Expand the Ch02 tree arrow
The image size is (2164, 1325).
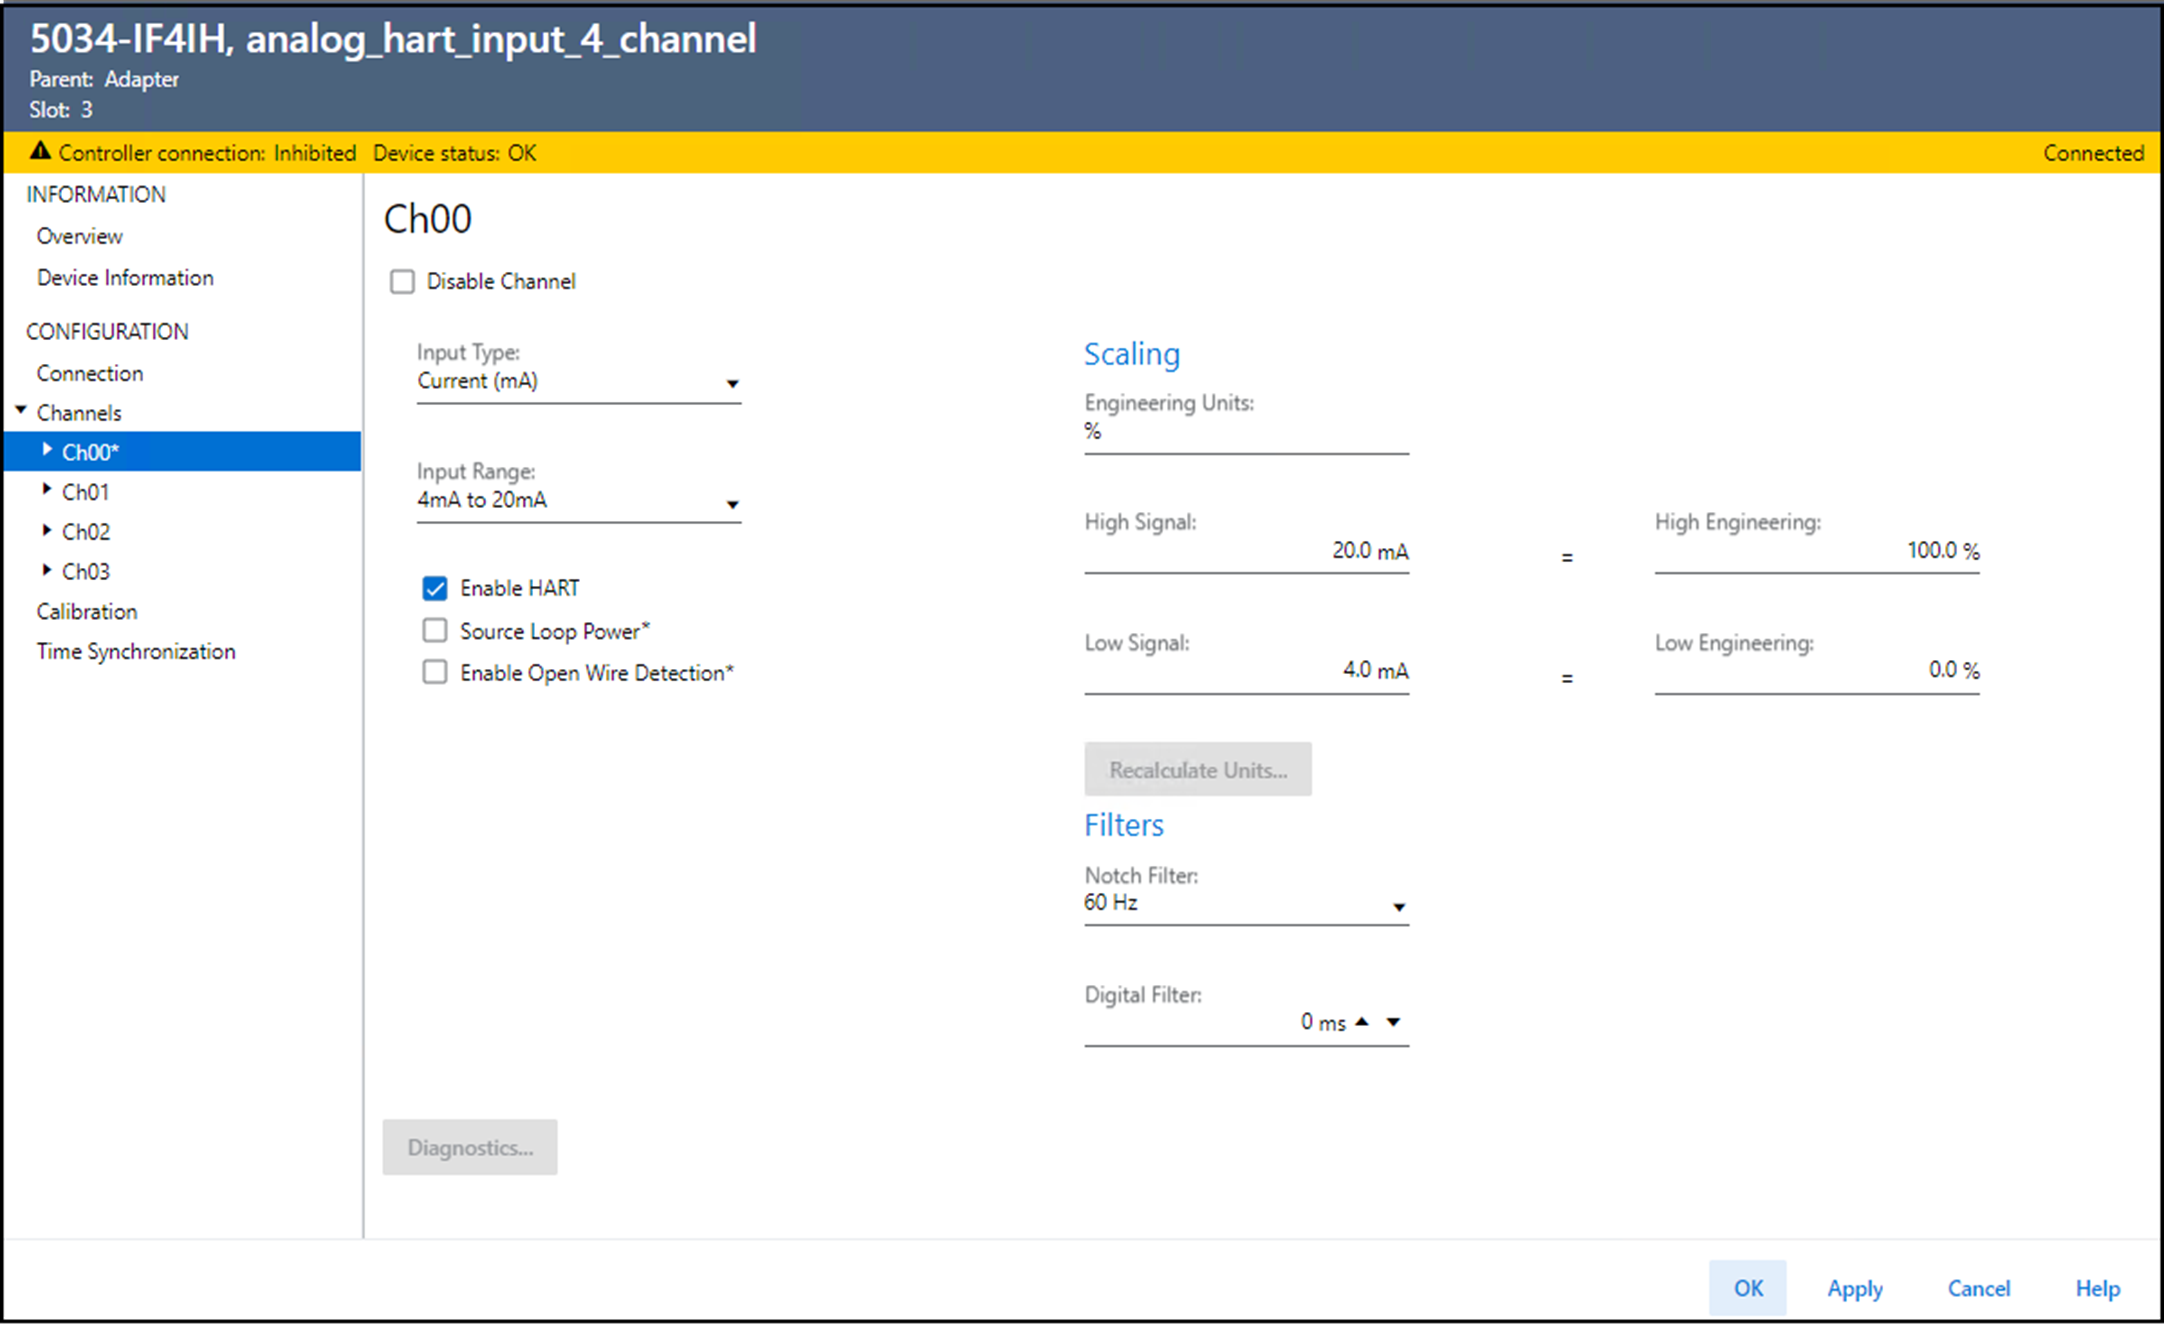click(x=46, y=530)
